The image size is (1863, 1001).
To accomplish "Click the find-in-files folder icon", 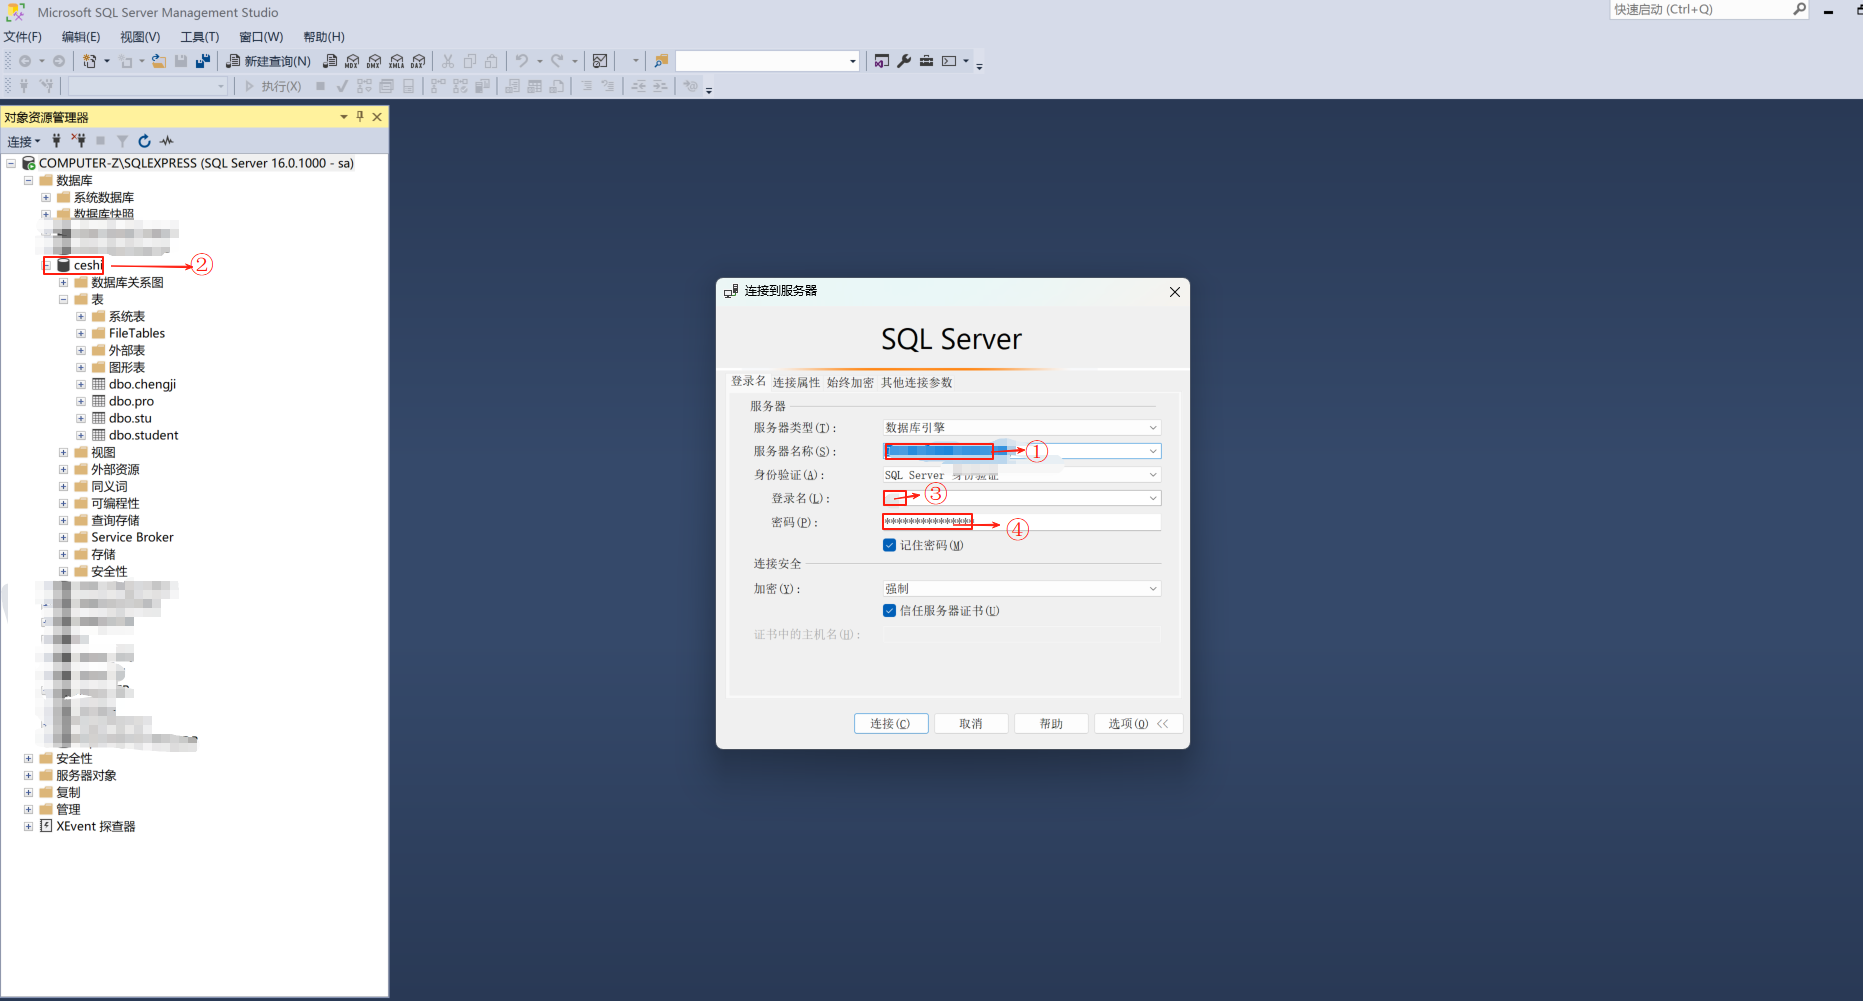I will coord(661,61).
